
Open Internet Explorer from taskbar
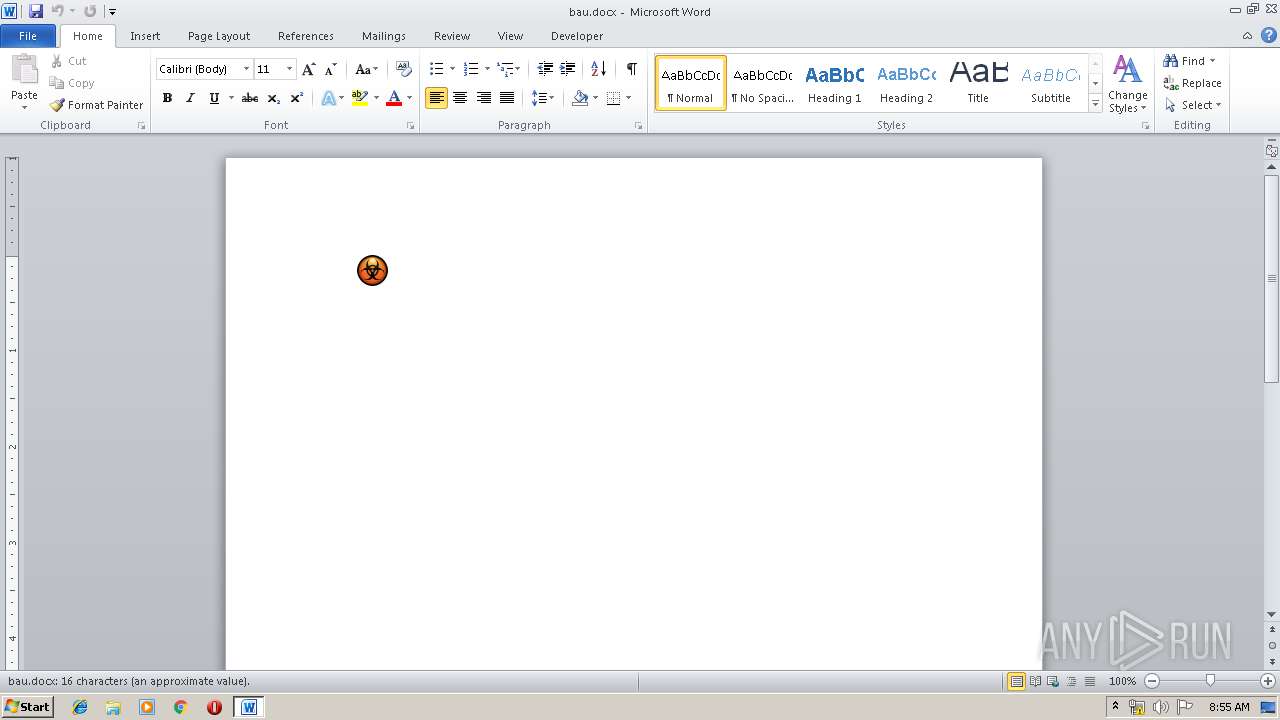click(x=80, y=707)
